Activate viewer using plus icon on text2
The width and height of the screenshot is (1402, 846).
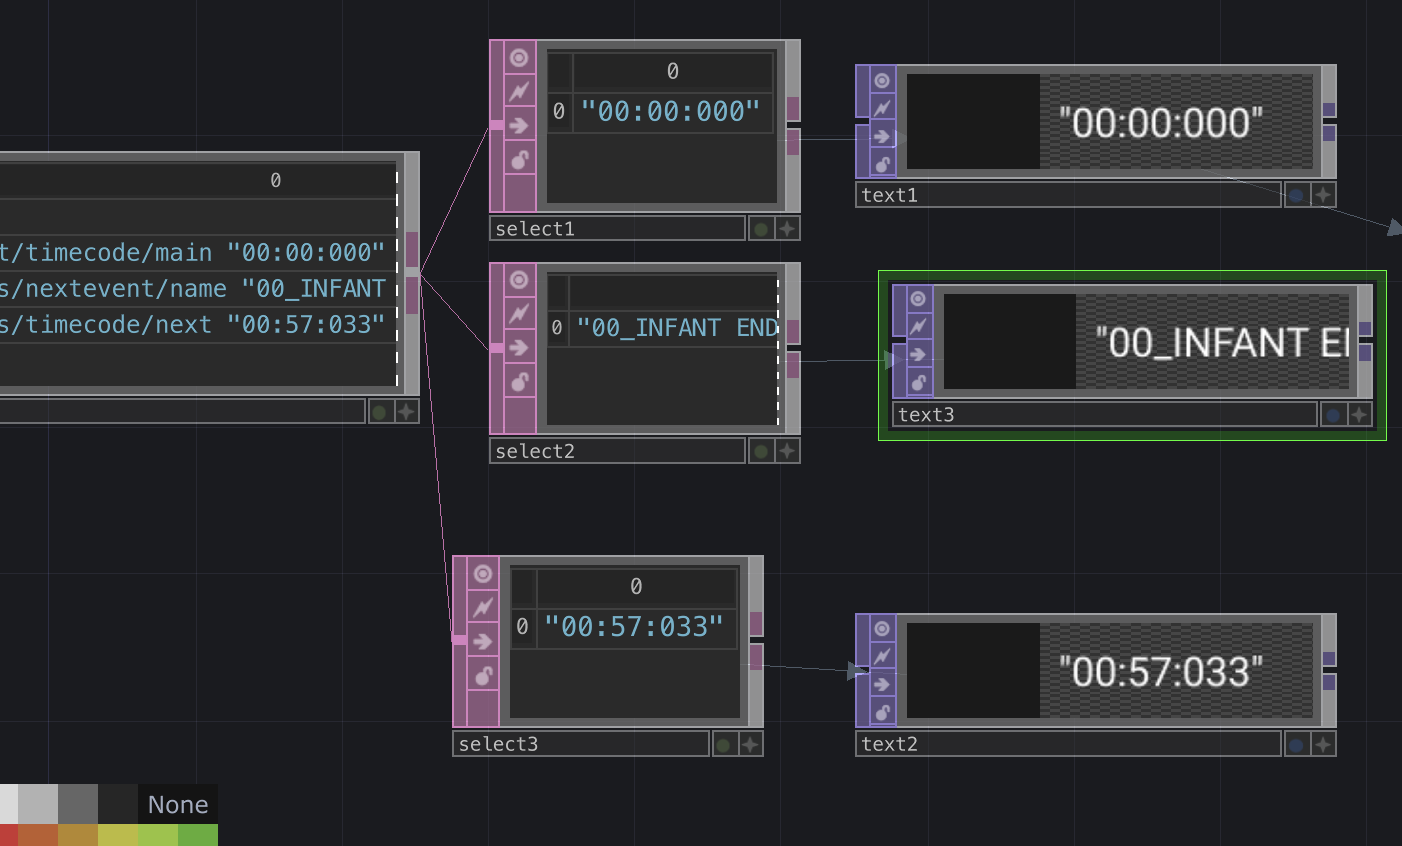point(1323,744)
